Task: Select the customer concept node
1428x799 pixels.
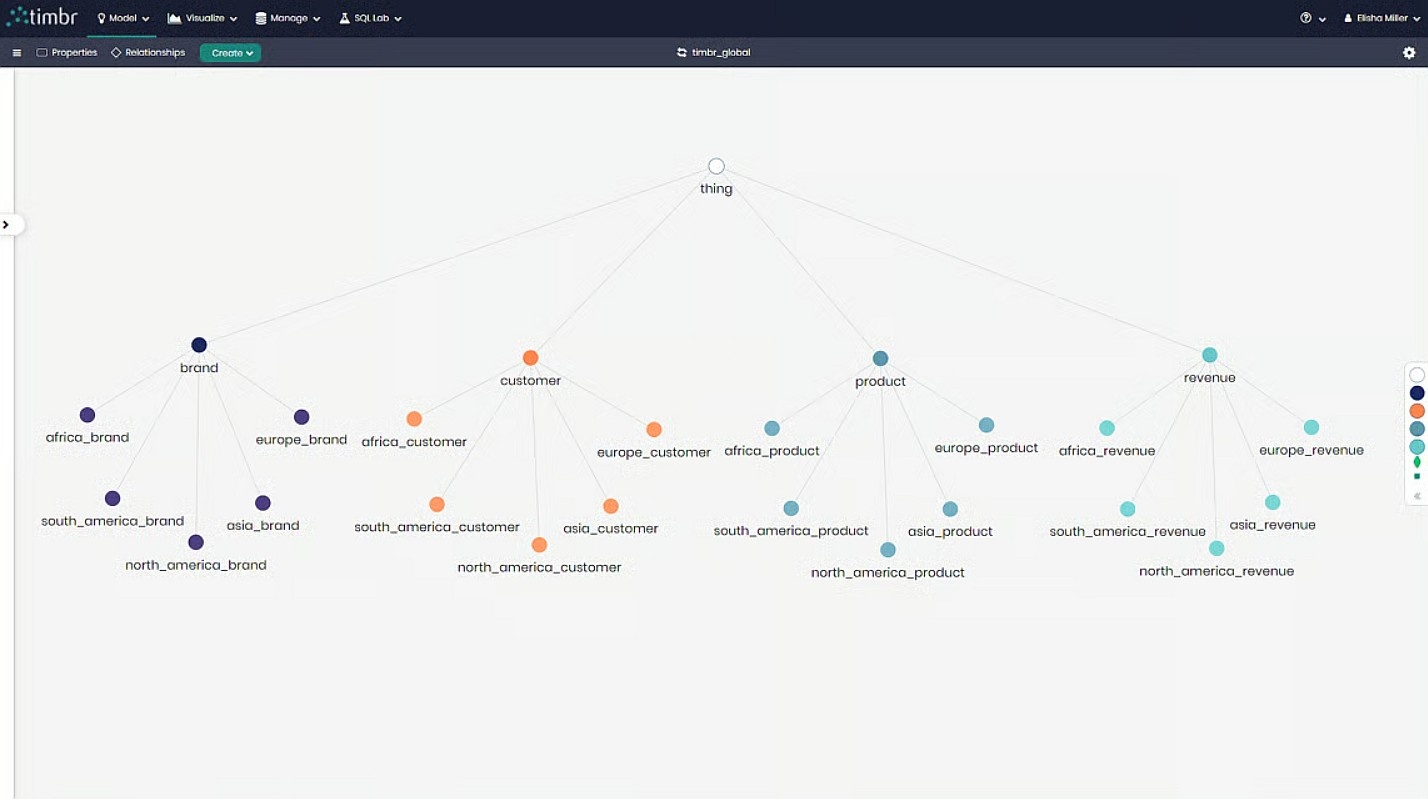Action: point(531,358)
